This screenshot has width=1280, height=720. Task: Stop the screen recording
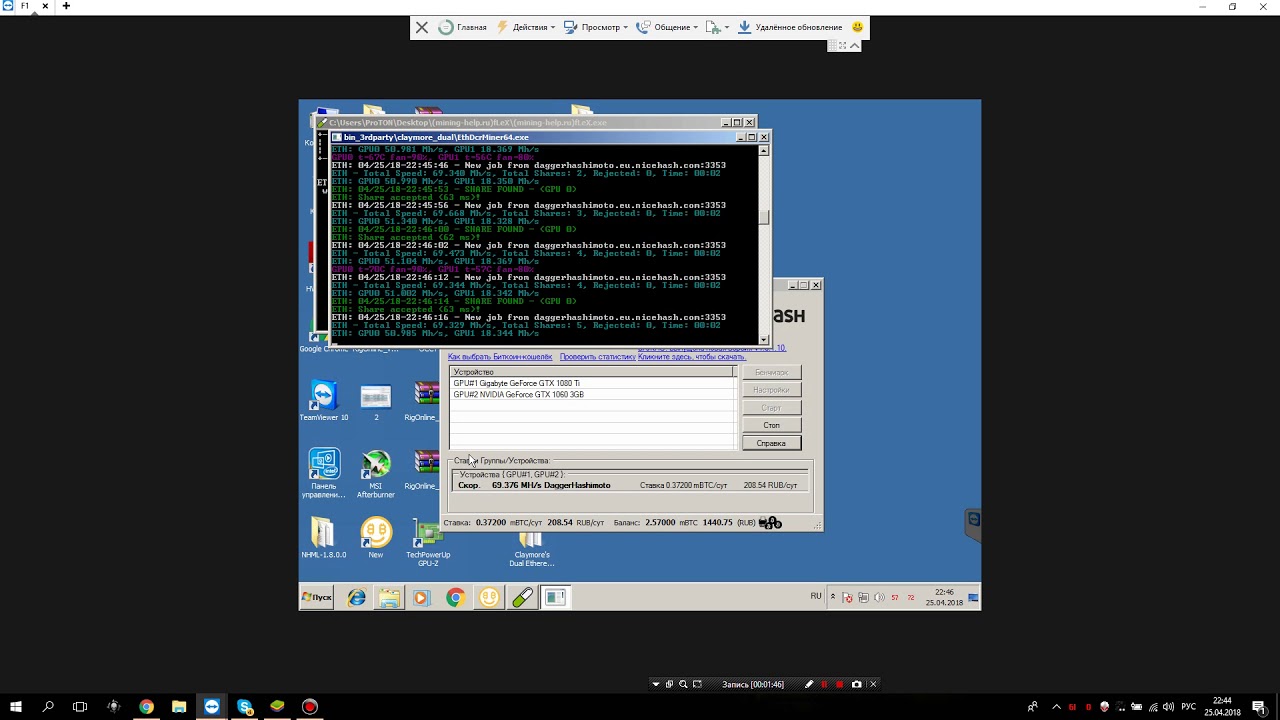[839, 685]
